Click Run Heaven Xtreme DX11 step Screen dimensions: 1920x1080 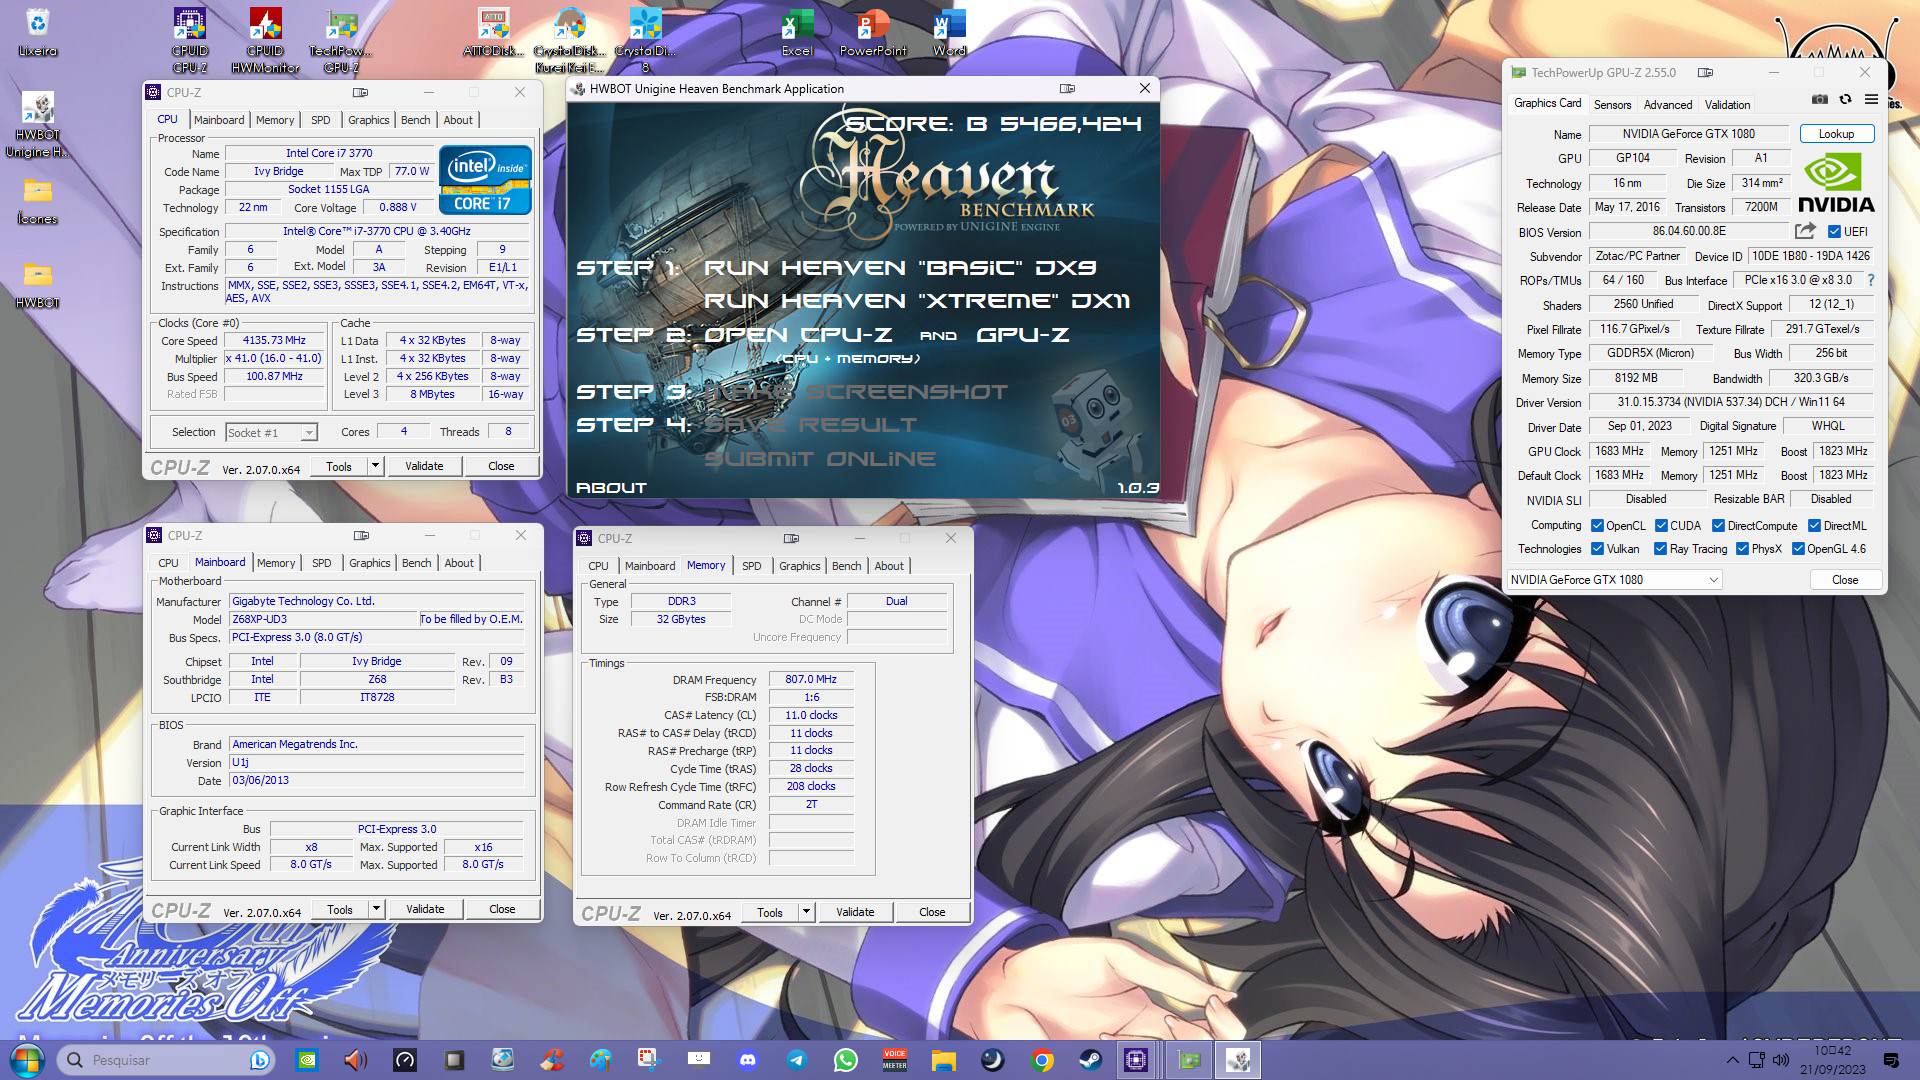tap(916, 301)
